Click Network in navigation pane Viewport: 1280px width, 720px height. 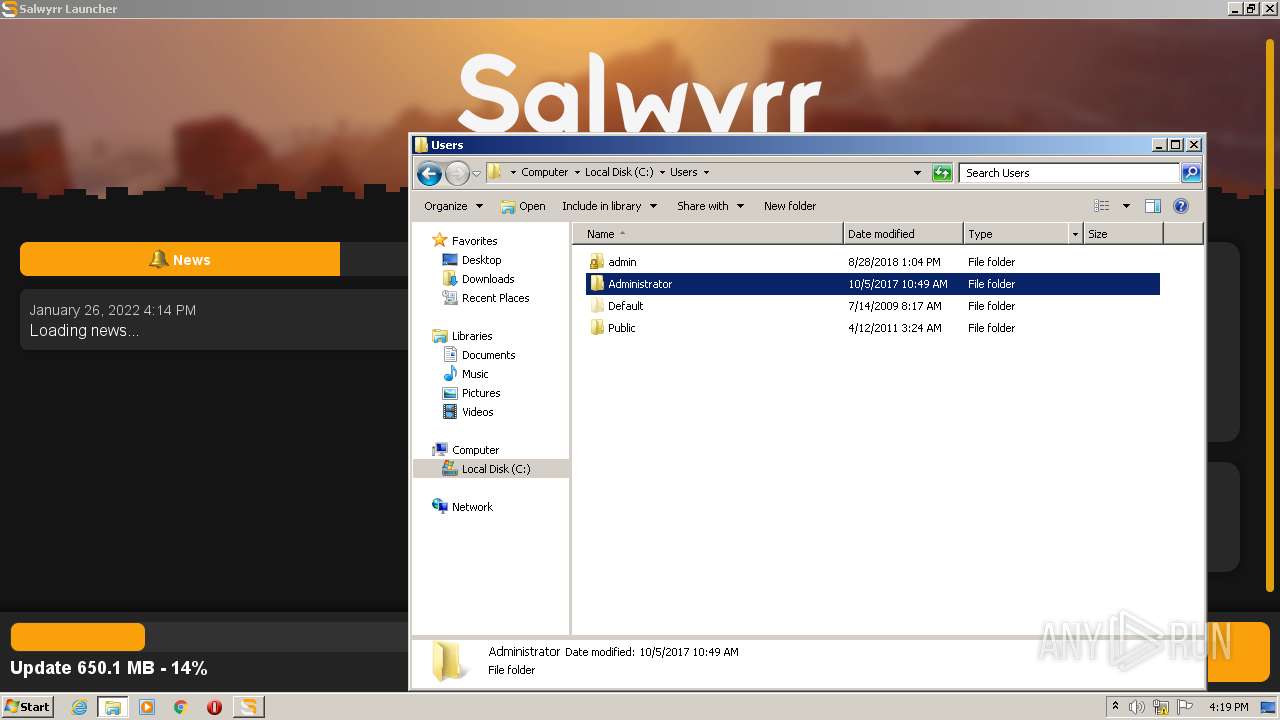point(472,507)
